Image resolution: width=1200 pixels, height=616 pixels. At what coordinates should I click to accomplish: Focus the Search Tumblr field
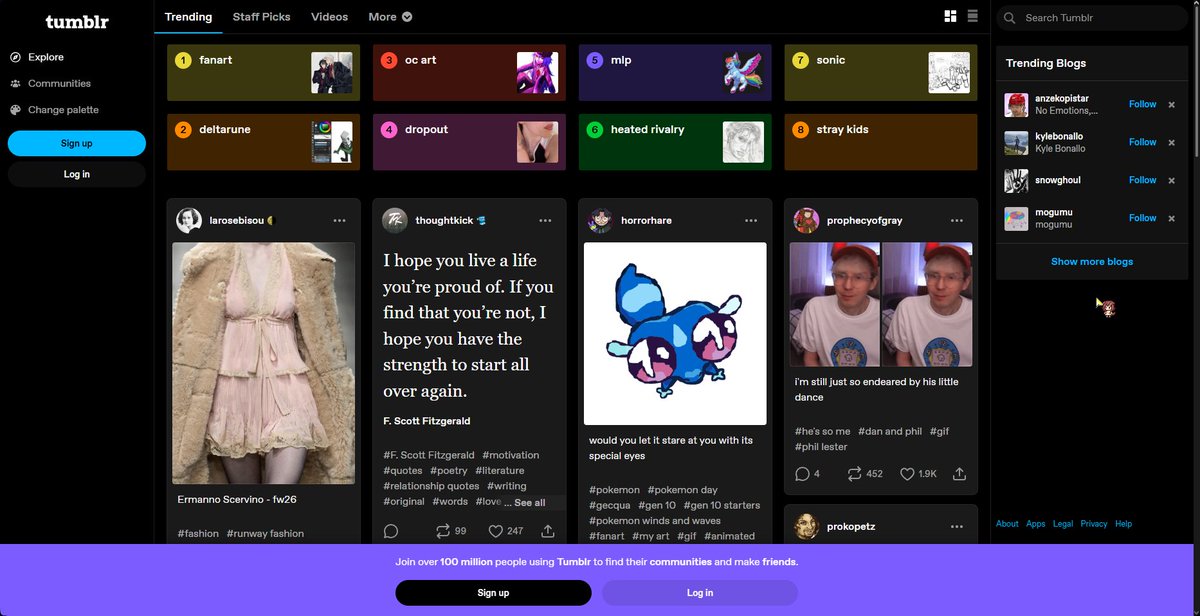click(x=1092, y=18)
